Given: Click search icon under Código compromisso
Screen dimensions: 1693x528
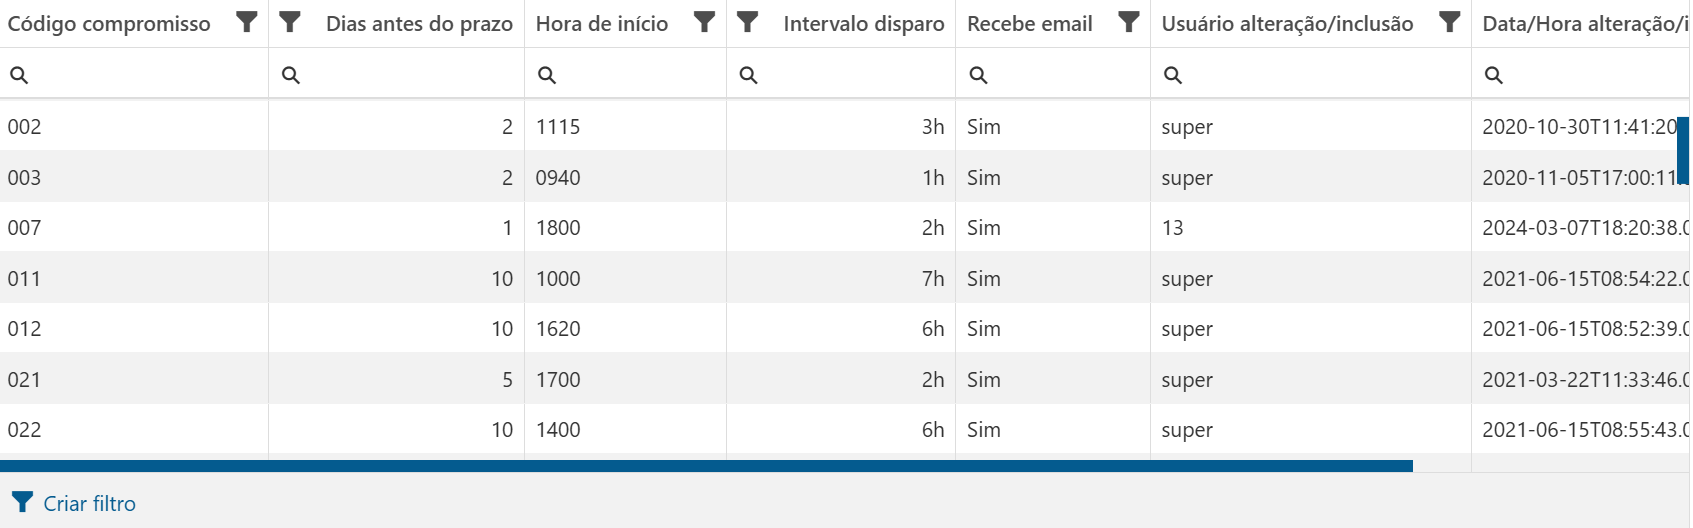Looking at the screenshot, I should (19, 75).
